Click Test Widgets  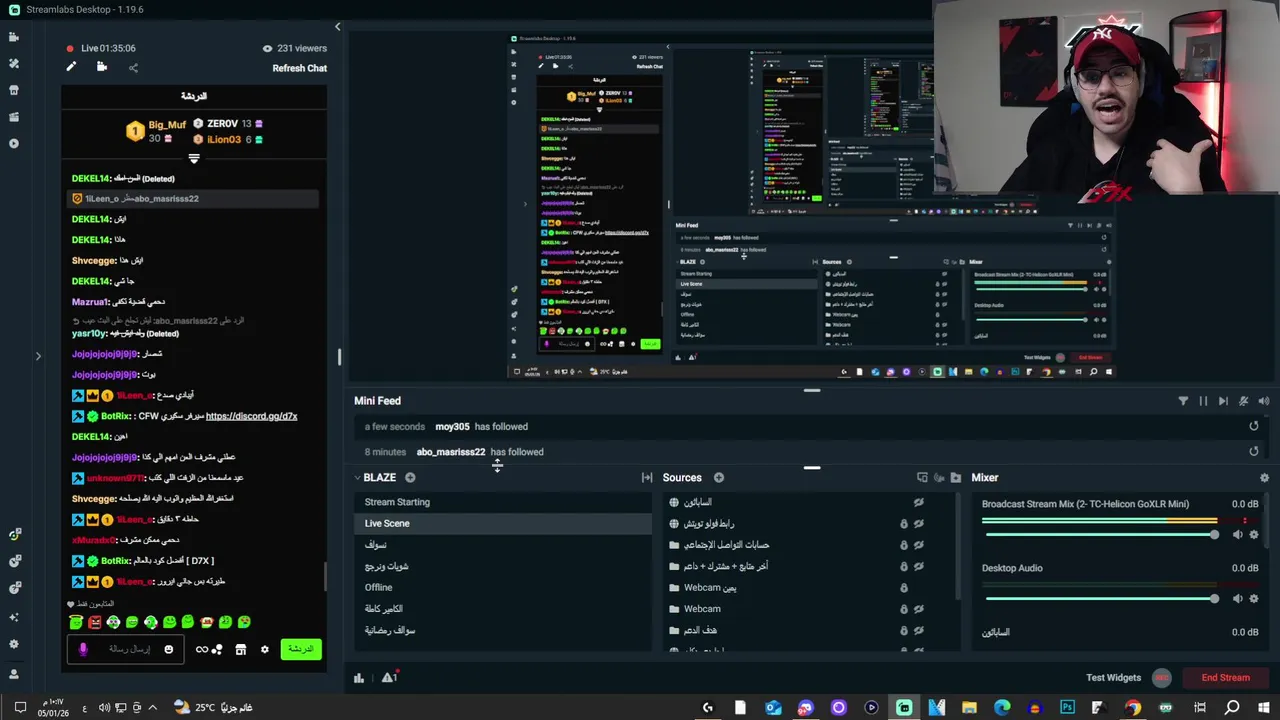1113,678
